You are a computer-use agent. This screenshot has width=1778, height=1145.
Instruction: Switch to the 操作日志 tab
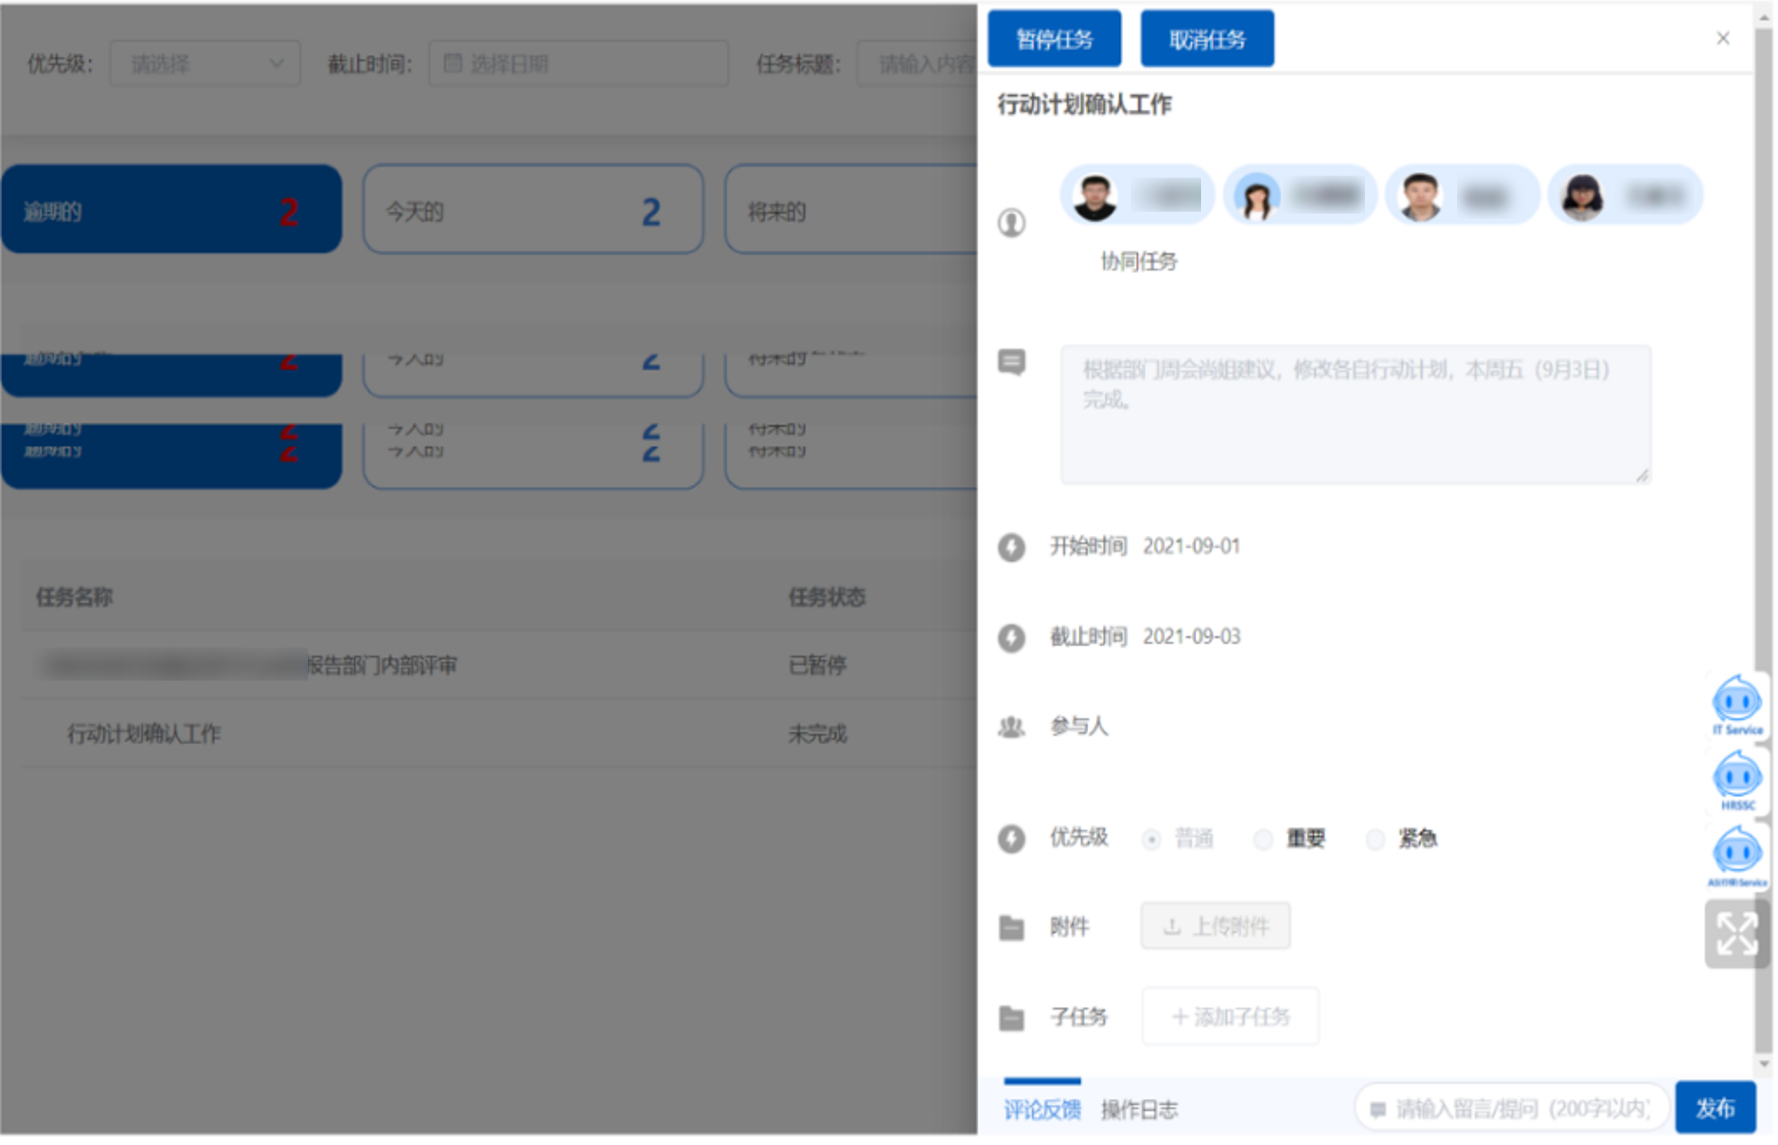[x=1141, y=1111]
